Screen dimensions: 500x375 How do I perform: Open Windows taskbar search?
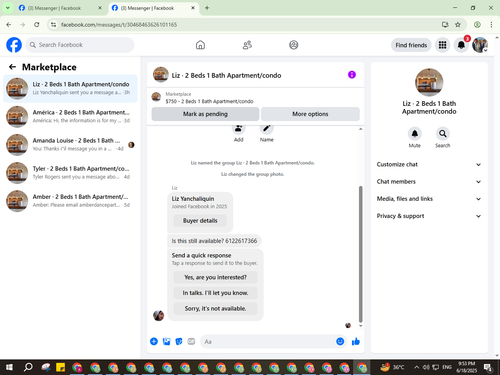point(28,367)
